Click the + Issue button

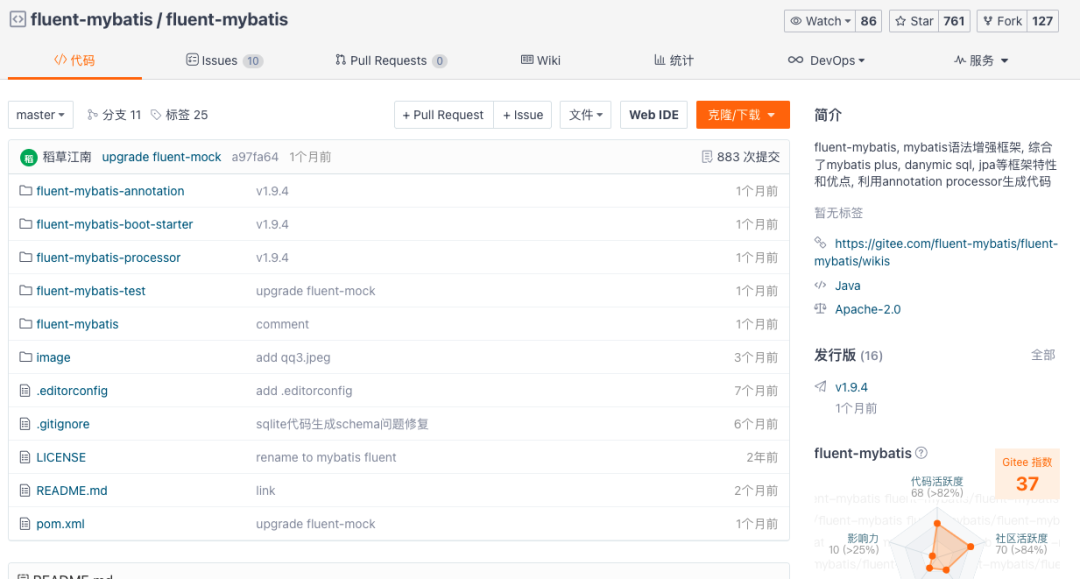coord(523,115)
